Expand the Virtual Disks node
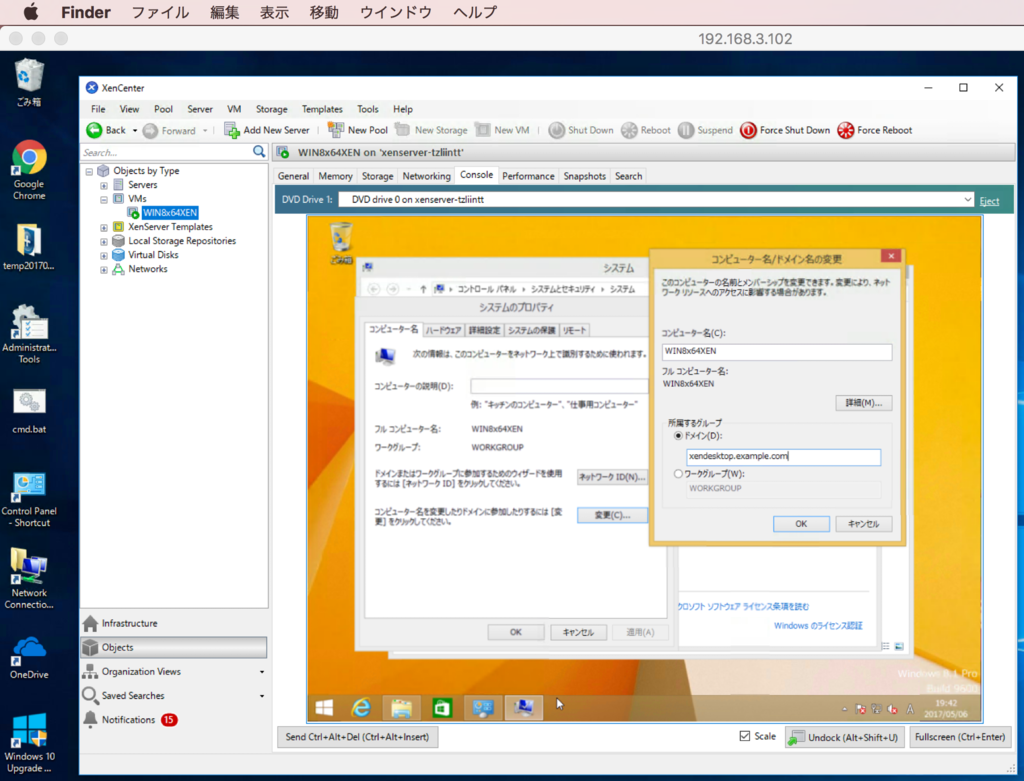 pos(104,255)
